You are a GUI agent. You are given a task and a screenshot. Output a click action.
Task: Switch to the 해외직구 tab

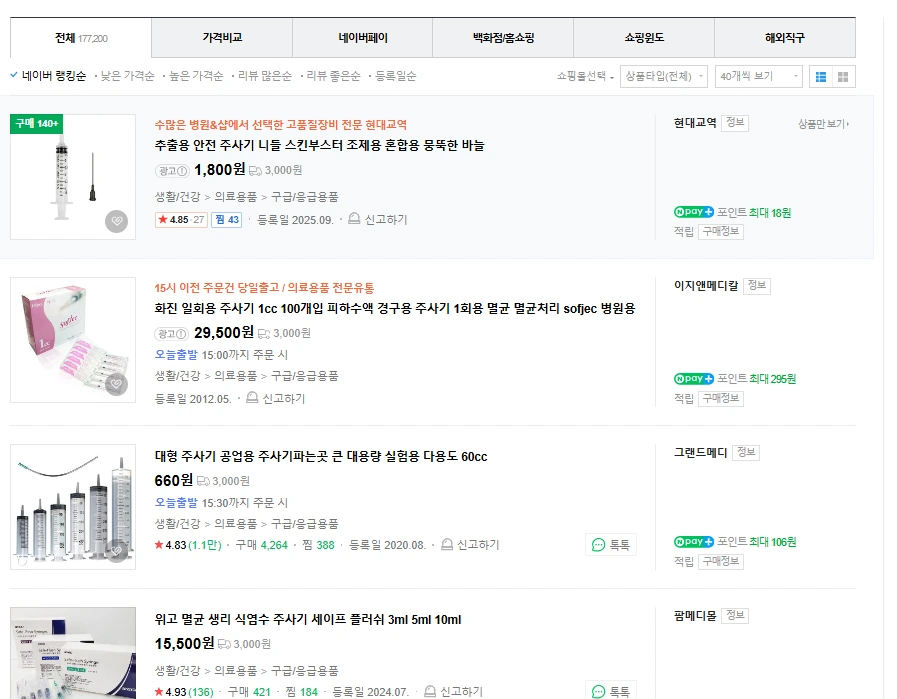785,37
